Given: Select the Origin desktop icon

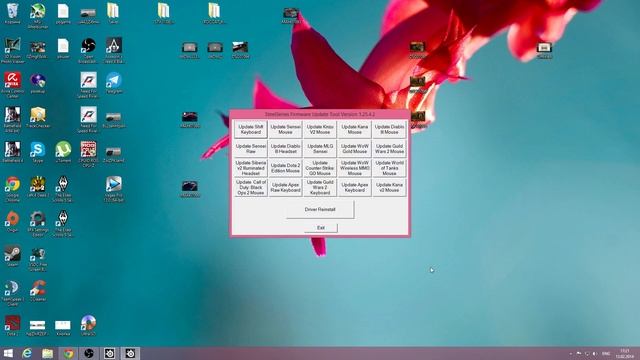Looking at the screenshot, I should coord(12,222).
